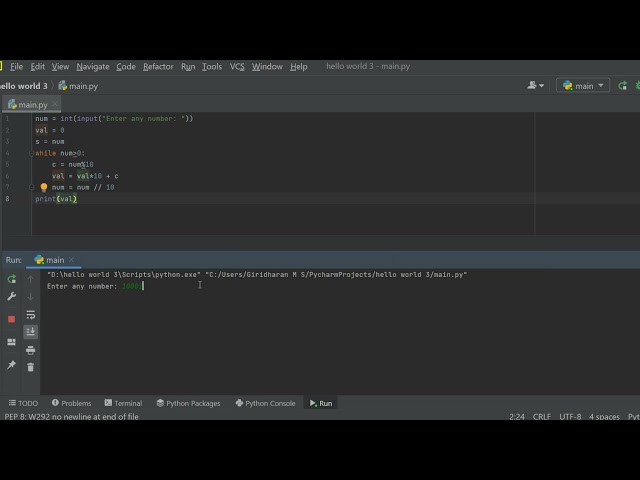Open the Refactor menu

point(158,67)
